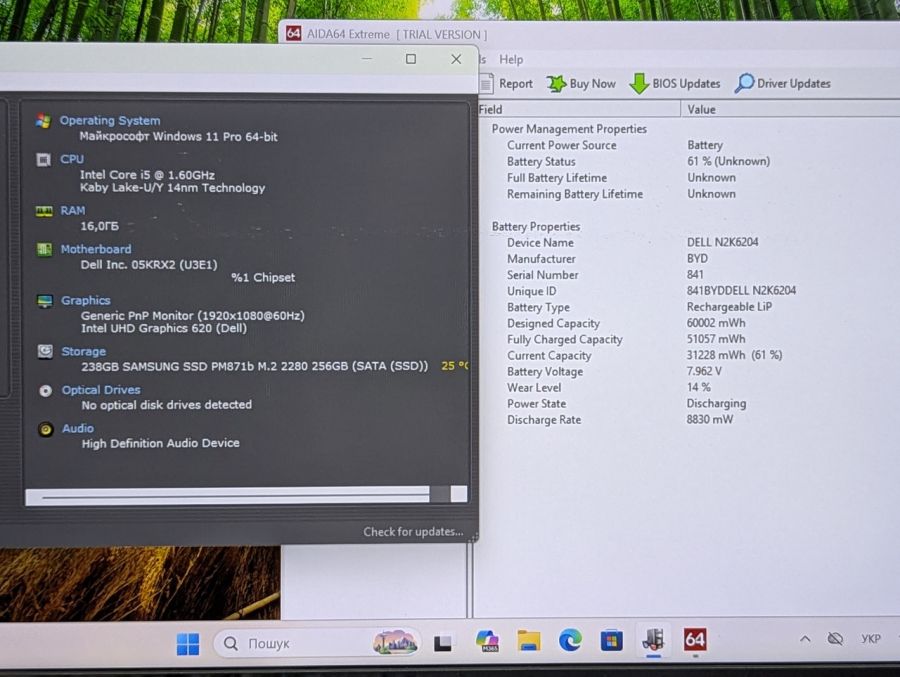This screenshot has width=900, height=677.
Task: Click the Power Management Properties group header
Action: 569,129
